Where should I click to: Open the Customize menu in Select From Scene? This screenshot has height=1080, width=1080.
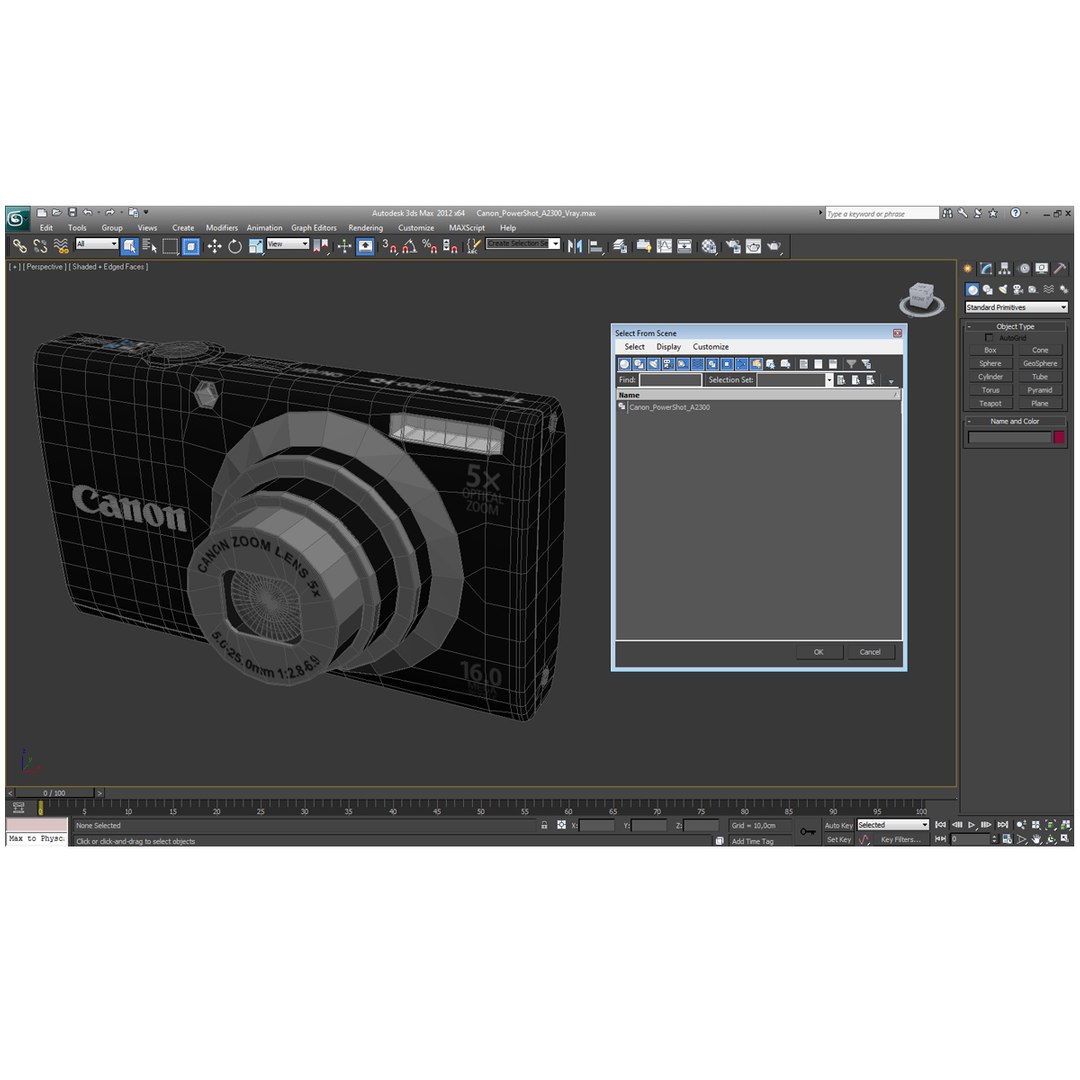[x=711, y=346]
